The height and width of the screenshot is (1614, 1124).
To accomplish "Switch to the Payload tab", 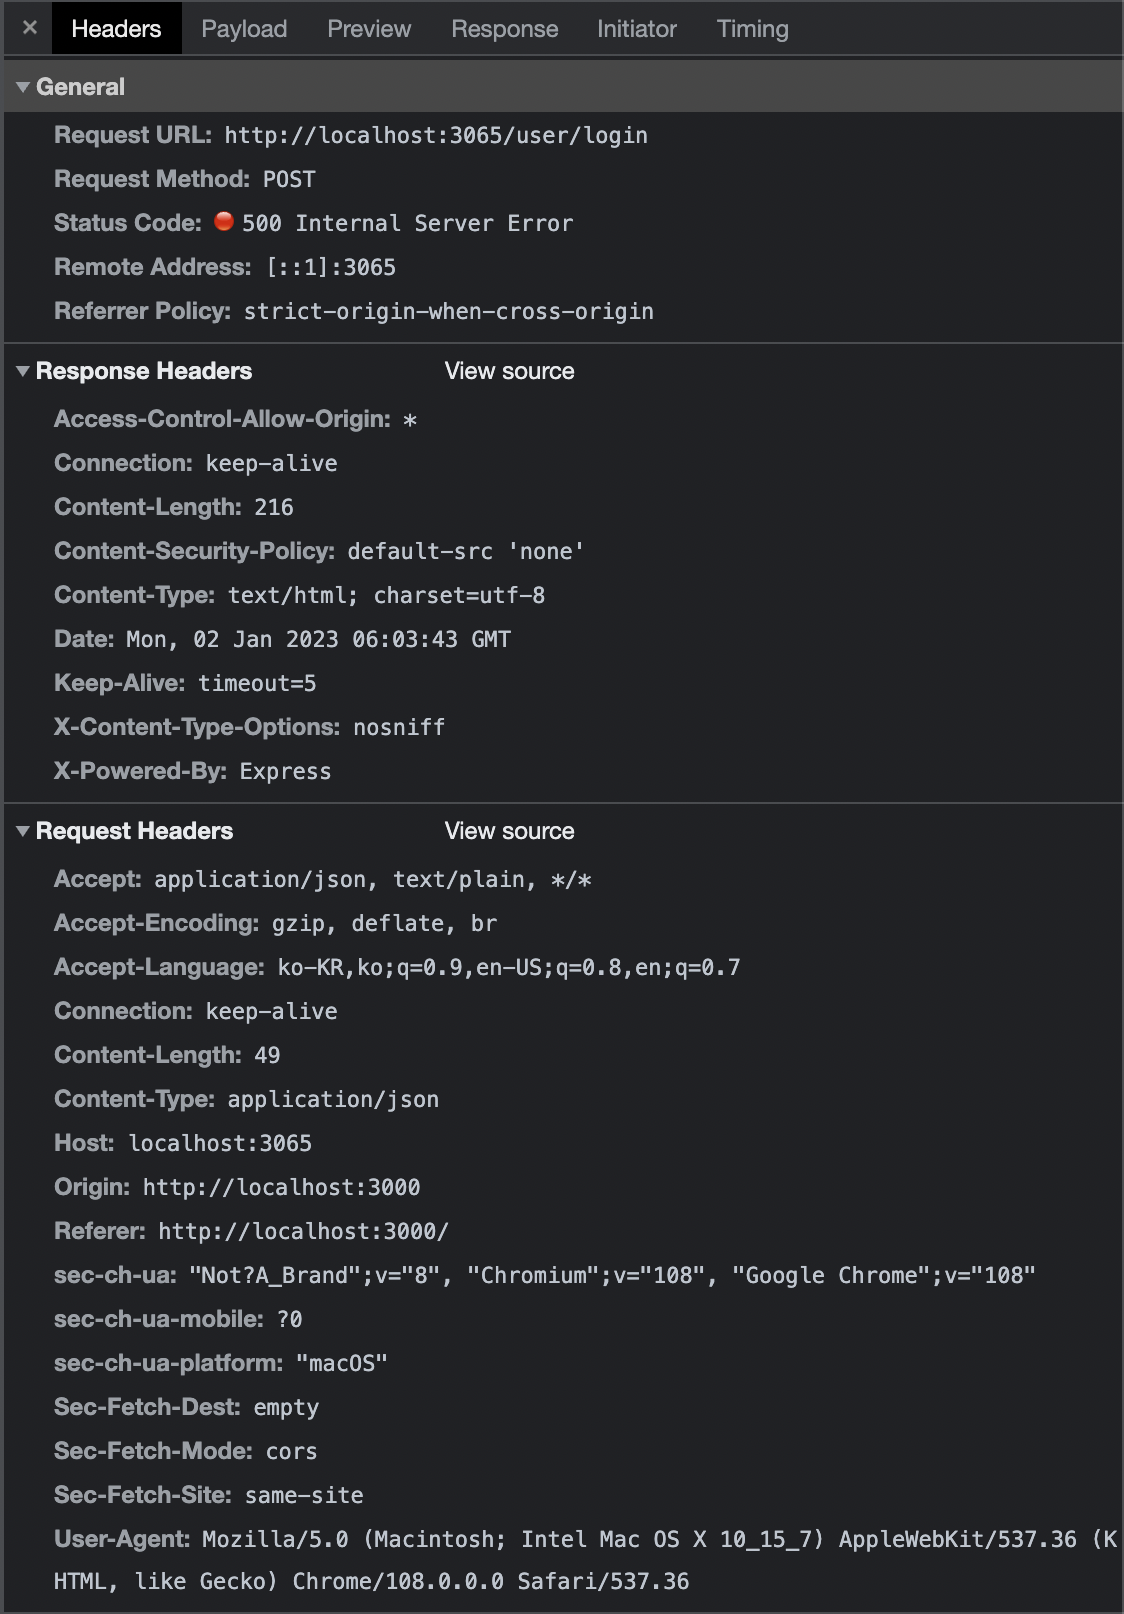I will pyautogui.click(x=243, y=28).
